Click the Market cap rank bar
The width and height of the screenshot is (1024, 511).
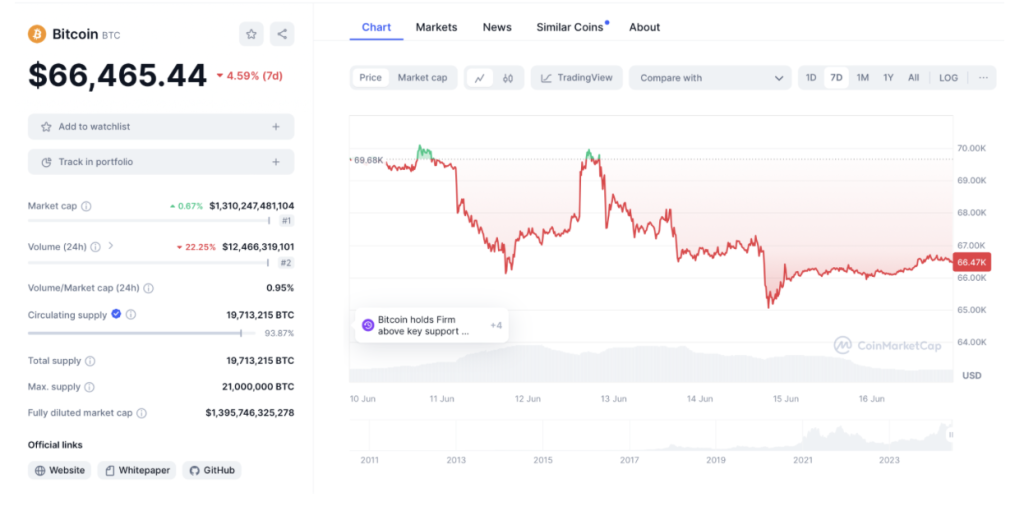click(149, 221)
